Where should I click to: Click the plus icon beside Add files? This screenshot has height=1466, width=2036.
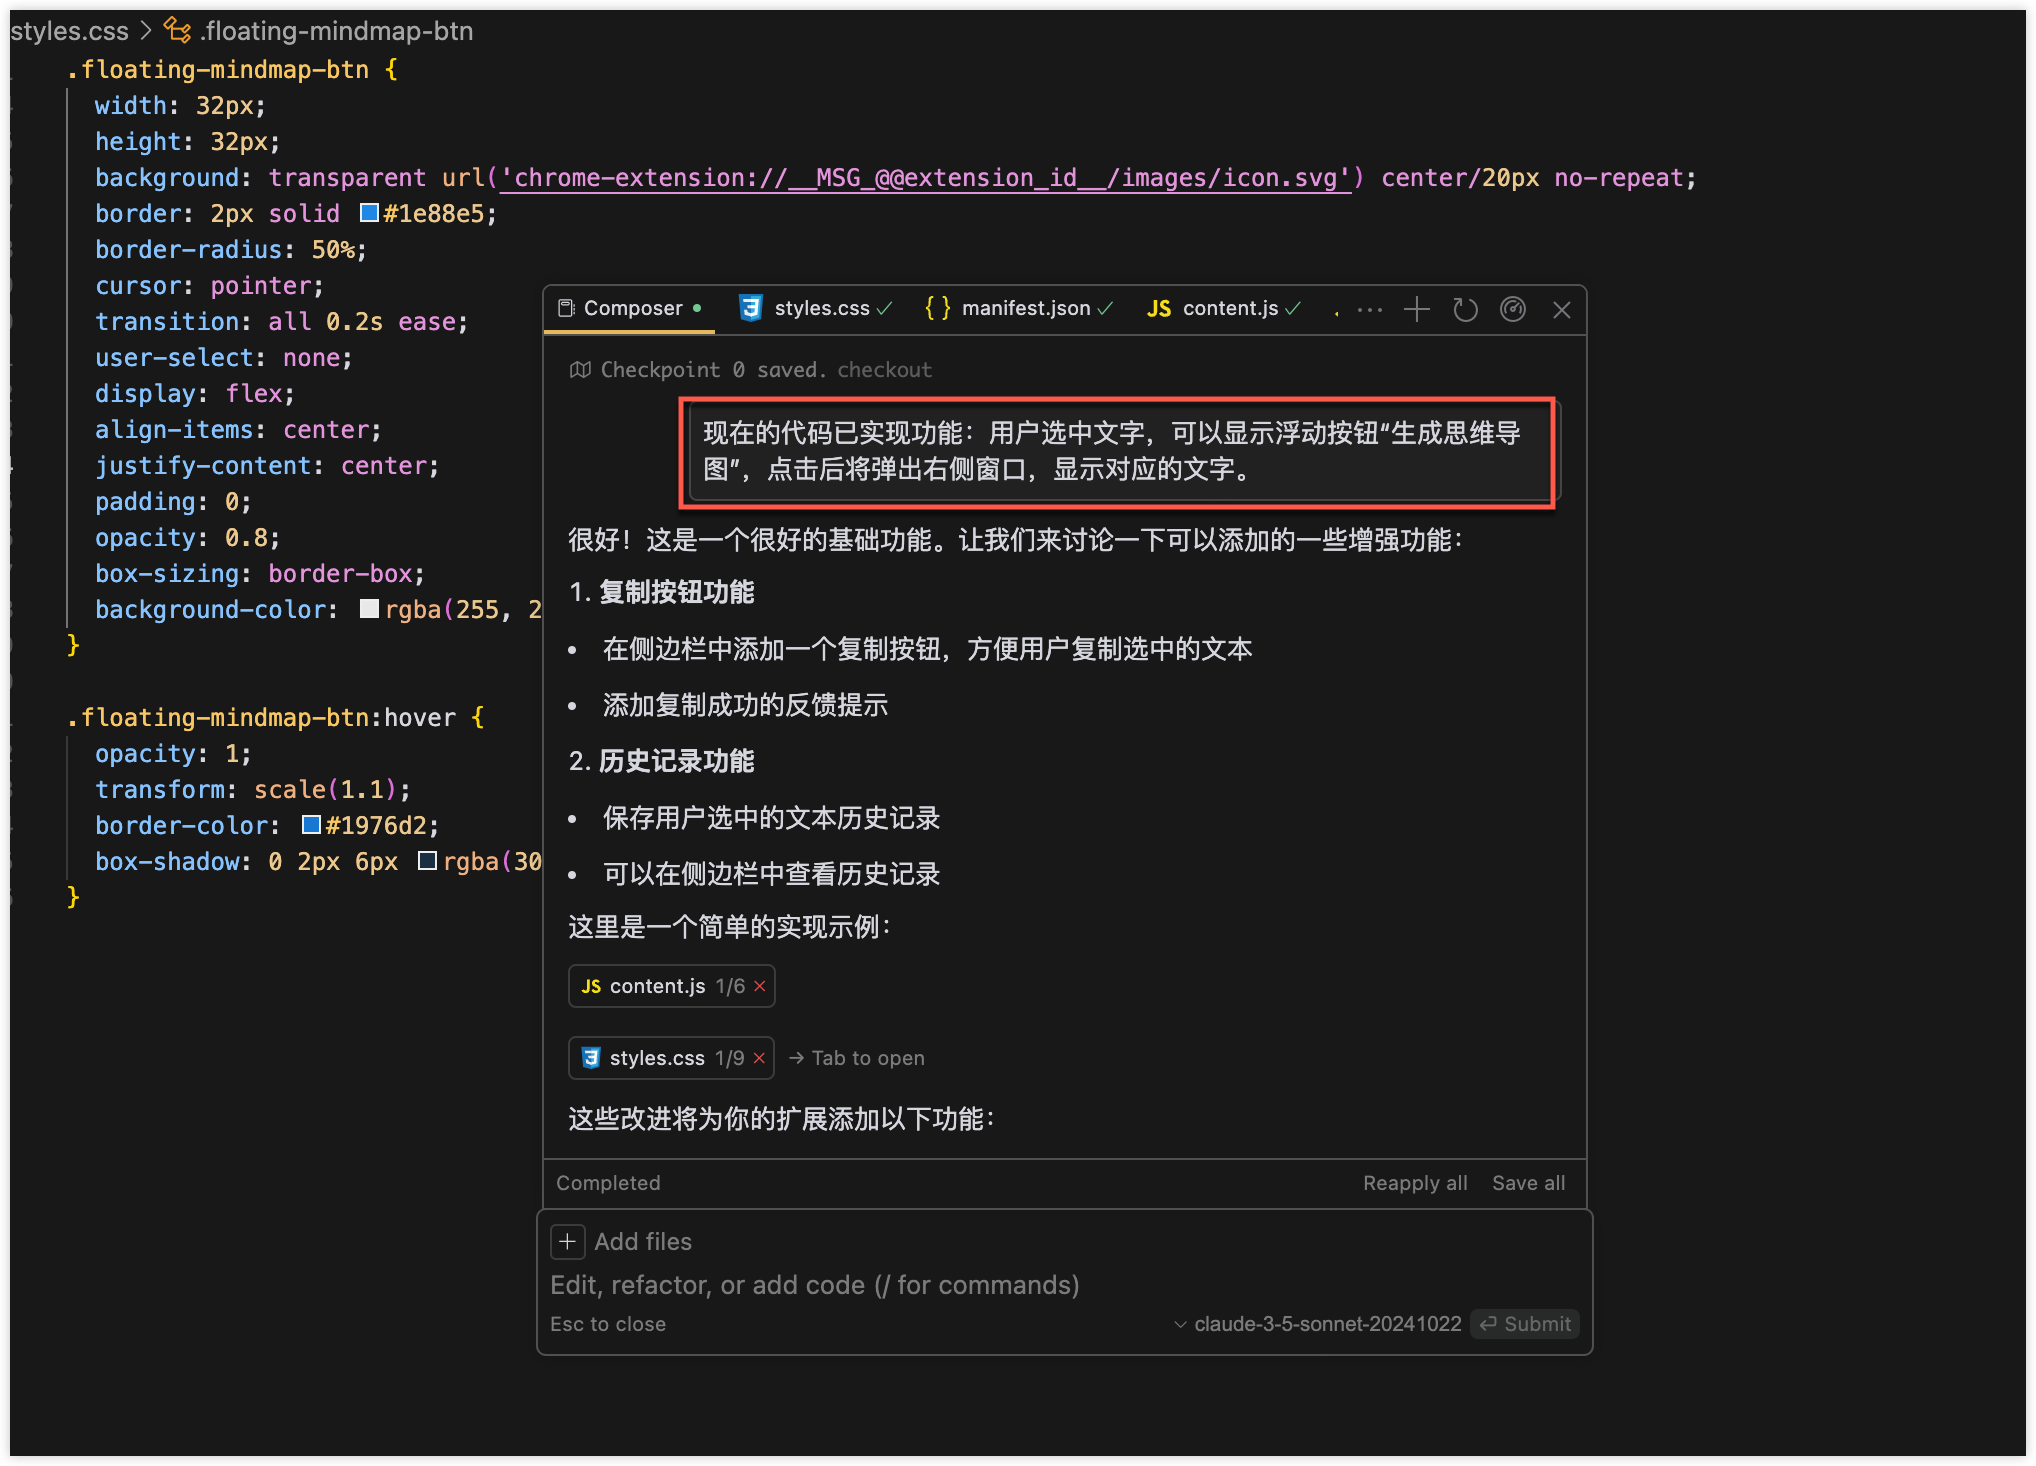pyautogui.click(x=567, y=1241)
